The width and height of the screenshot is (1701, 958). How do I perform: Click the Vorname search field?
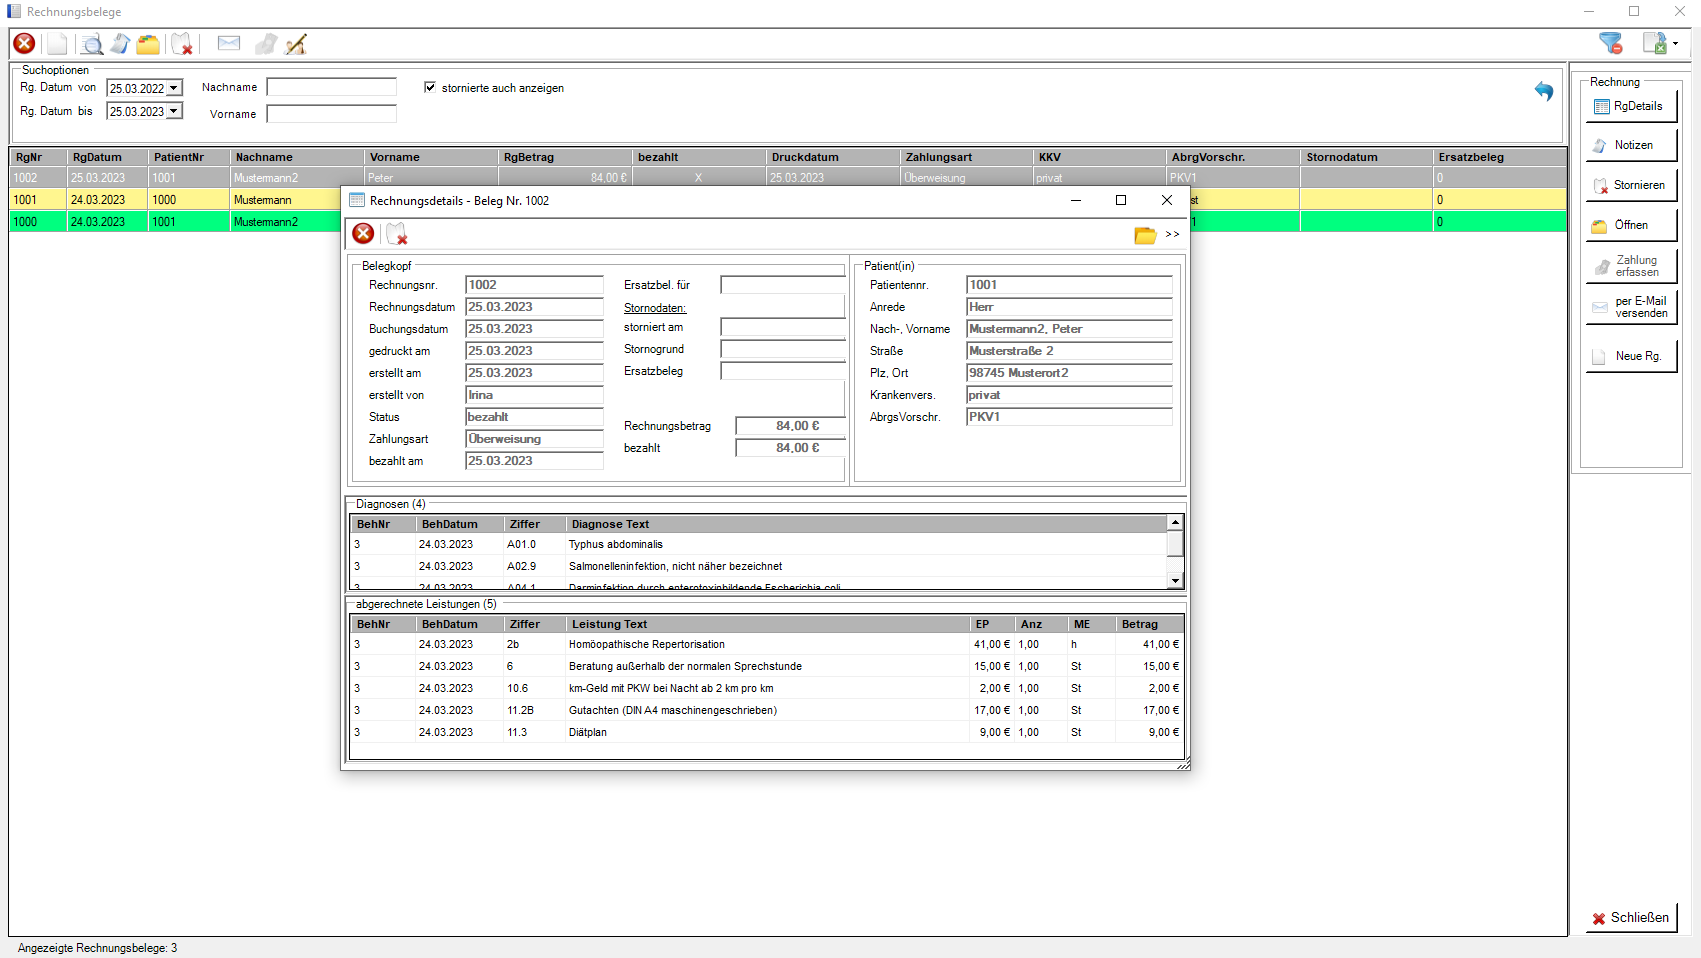[x=331, y=113]
